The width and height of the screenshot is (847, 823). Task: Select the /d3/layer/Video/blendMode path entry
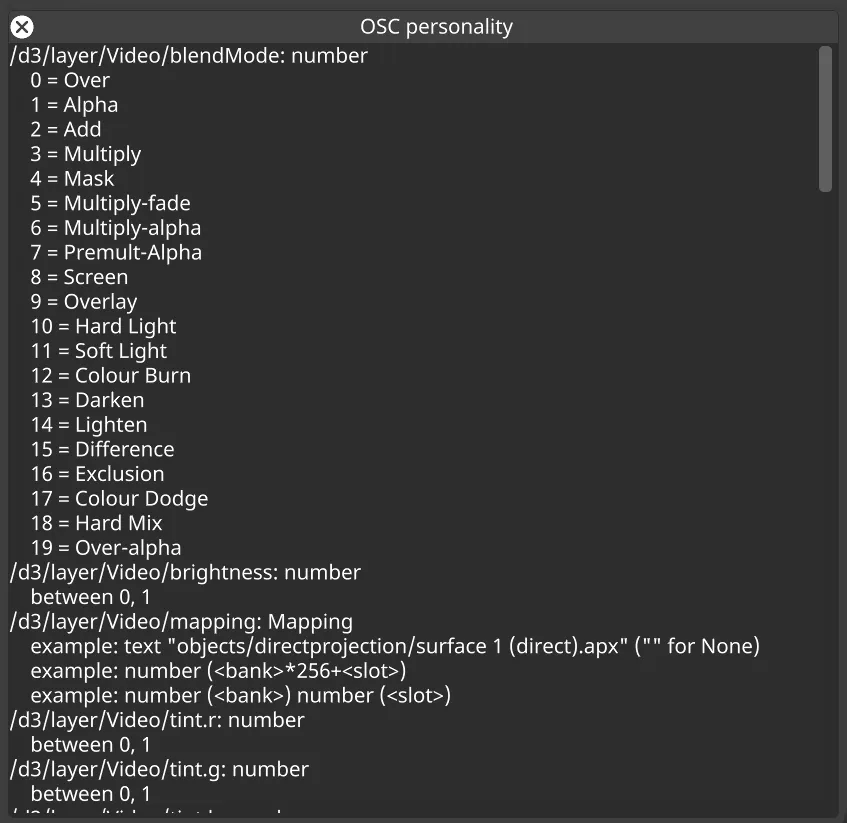click(x=187, y=56)
